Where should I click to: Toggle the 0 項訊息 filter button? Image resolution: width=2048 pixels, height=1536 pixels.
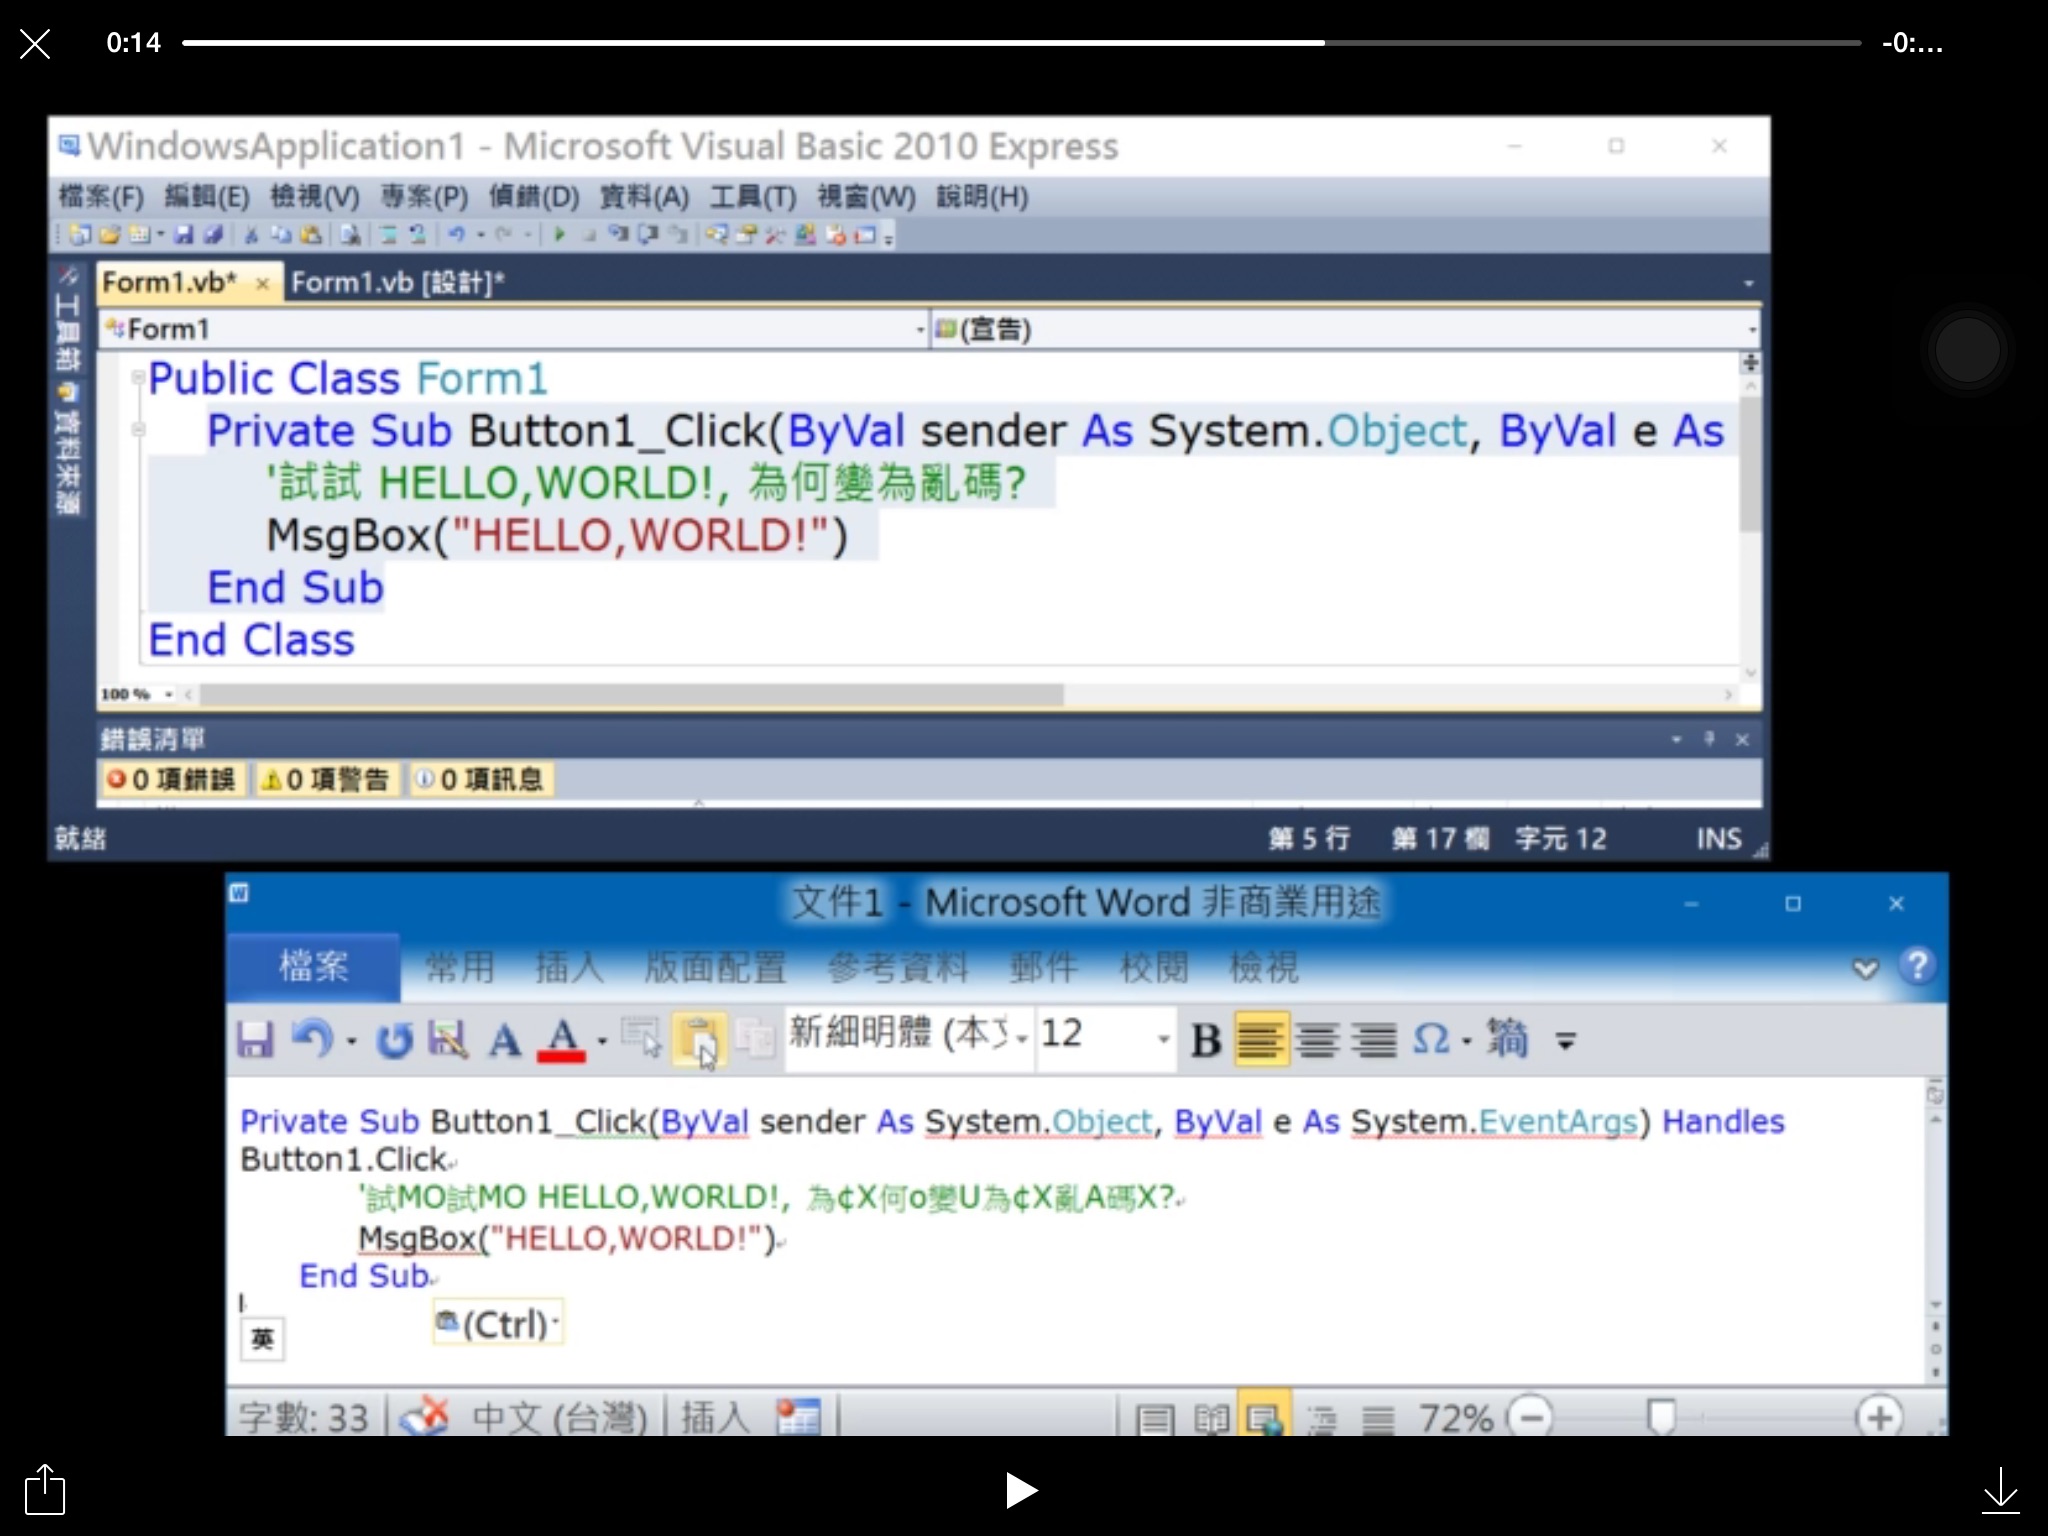pyautogui.click(x=479, y=779)
